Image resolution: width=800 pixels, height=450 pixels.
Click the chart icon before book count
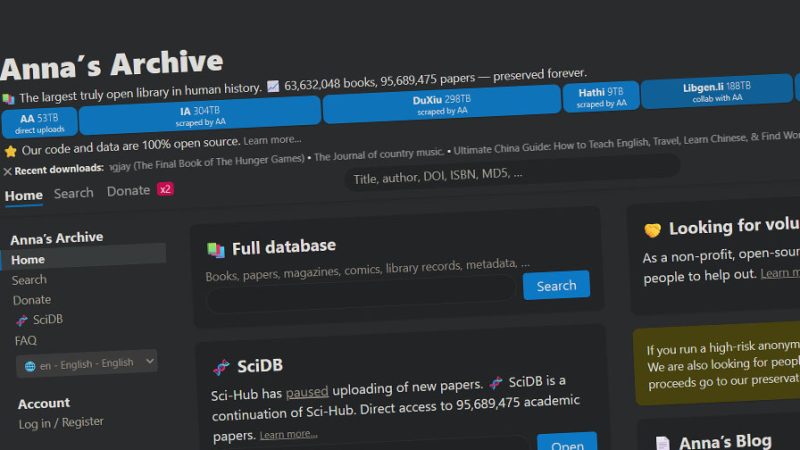click(x=273, y=86)
